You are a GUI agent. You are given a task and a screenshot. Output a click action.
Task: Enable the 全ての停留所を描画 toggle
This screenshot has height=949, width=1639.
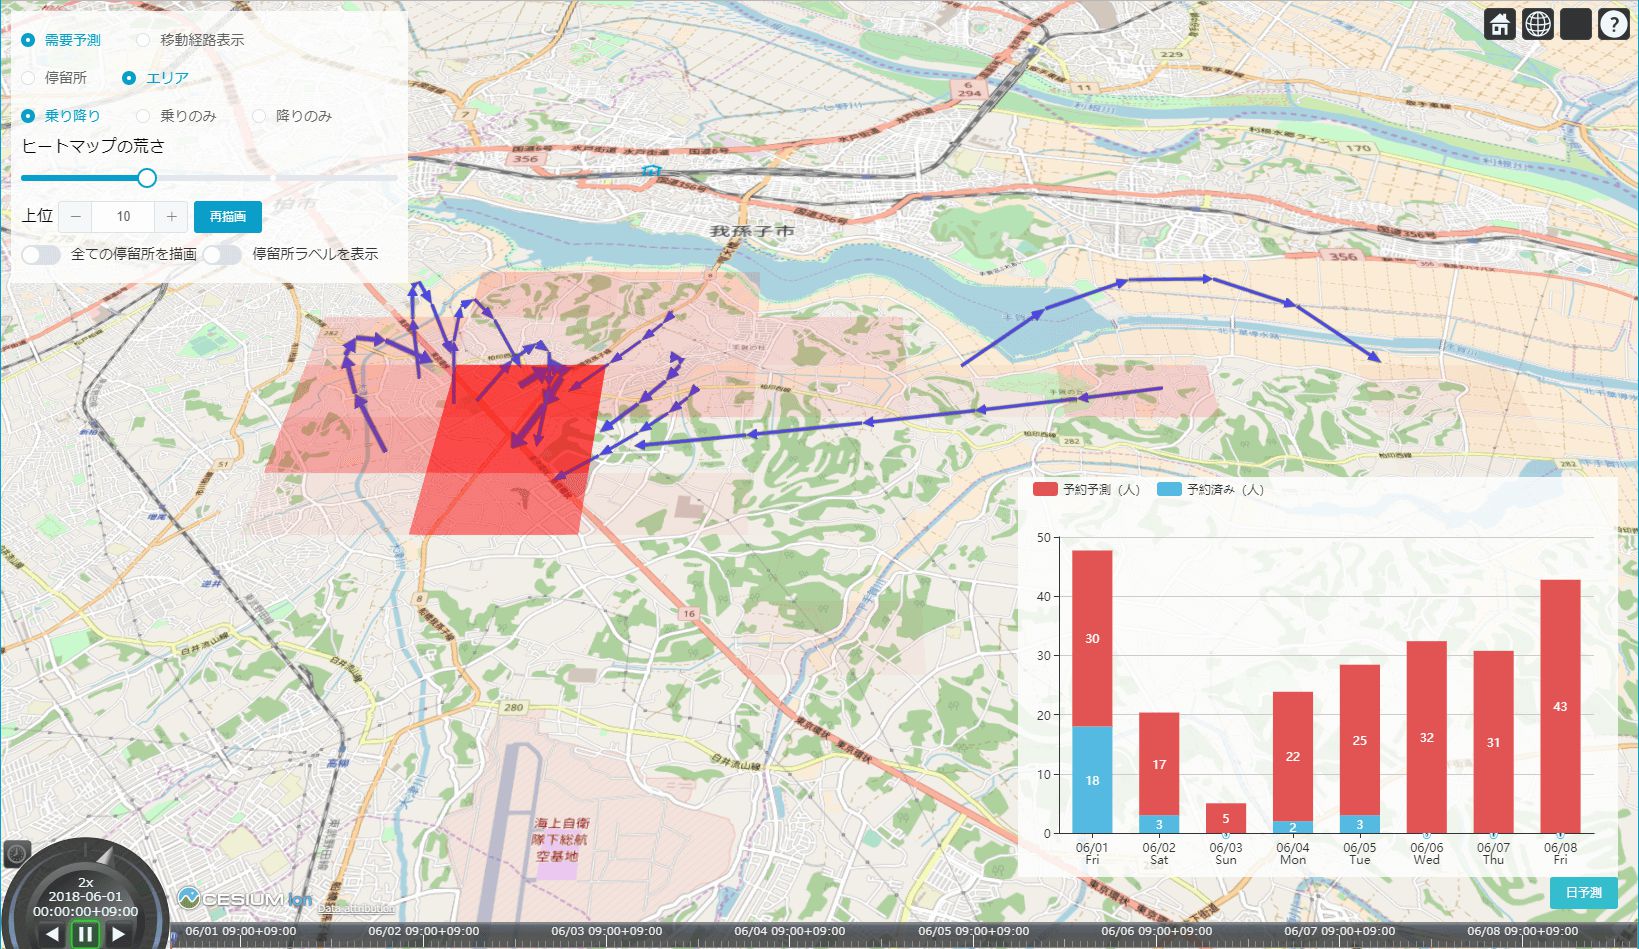41,254
